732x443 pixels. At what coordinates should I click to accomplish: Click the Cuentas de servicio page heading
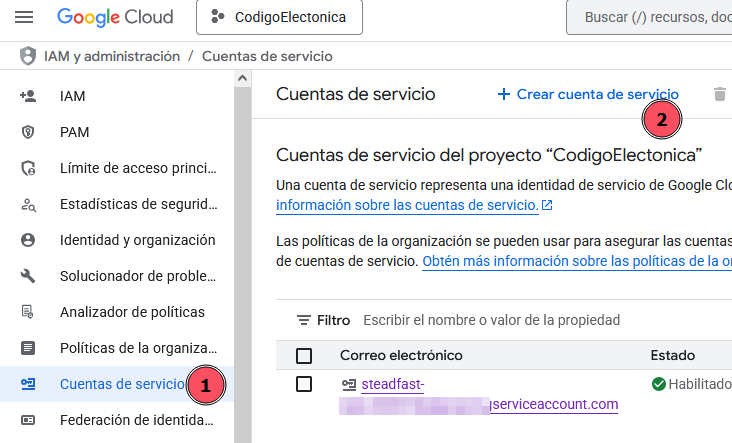pyautogui.click(x=356, y=94)
